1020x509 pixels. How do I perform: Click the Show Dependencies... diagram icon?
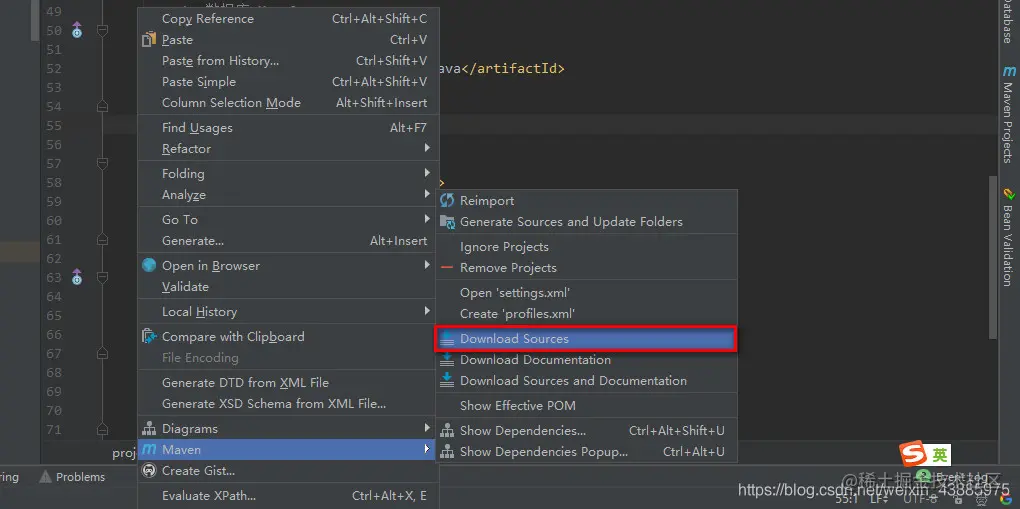click(x=447, y=431)
